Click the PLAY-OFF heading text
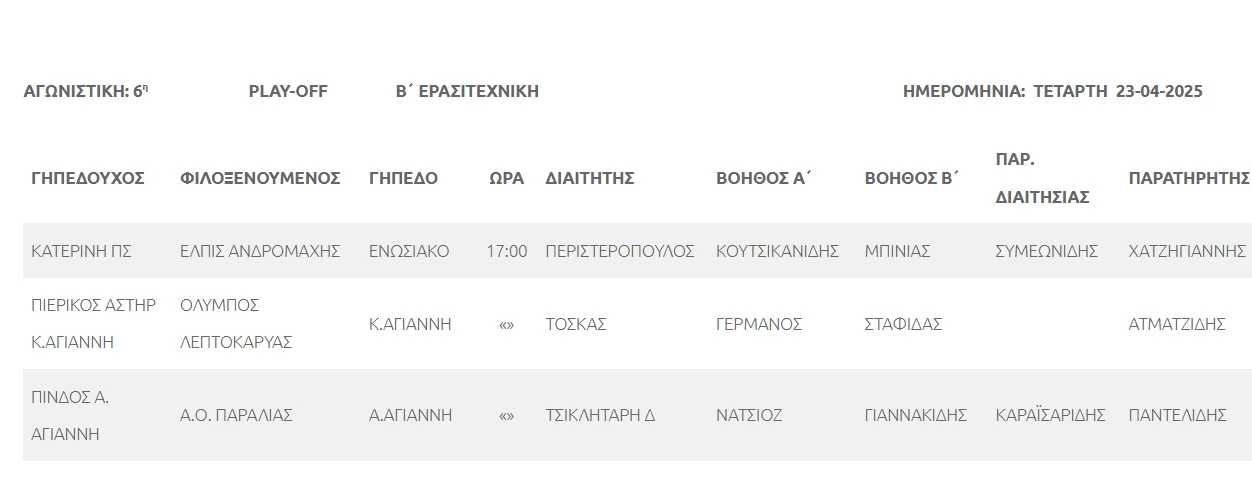1252x483 pixels. pyautogui.click(x=288, y=91)
